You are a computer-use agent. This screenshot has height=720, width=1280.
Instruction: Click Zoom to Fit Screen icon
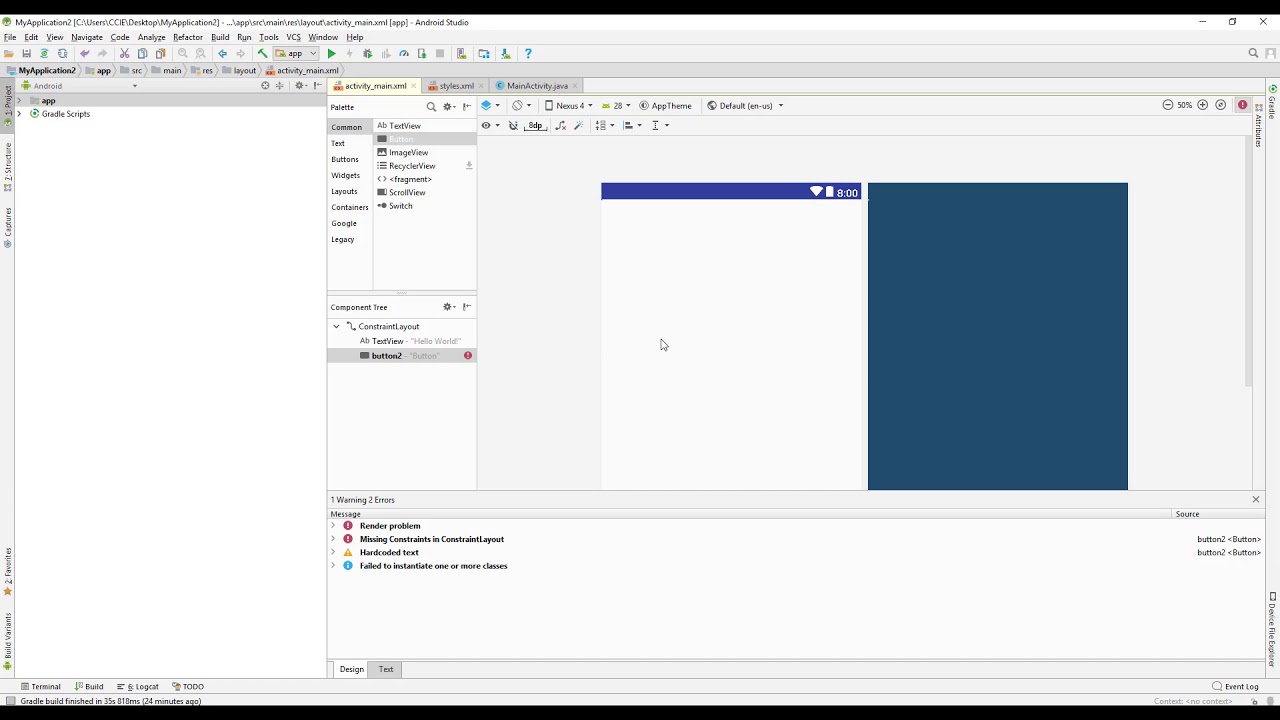point(1220,105)
